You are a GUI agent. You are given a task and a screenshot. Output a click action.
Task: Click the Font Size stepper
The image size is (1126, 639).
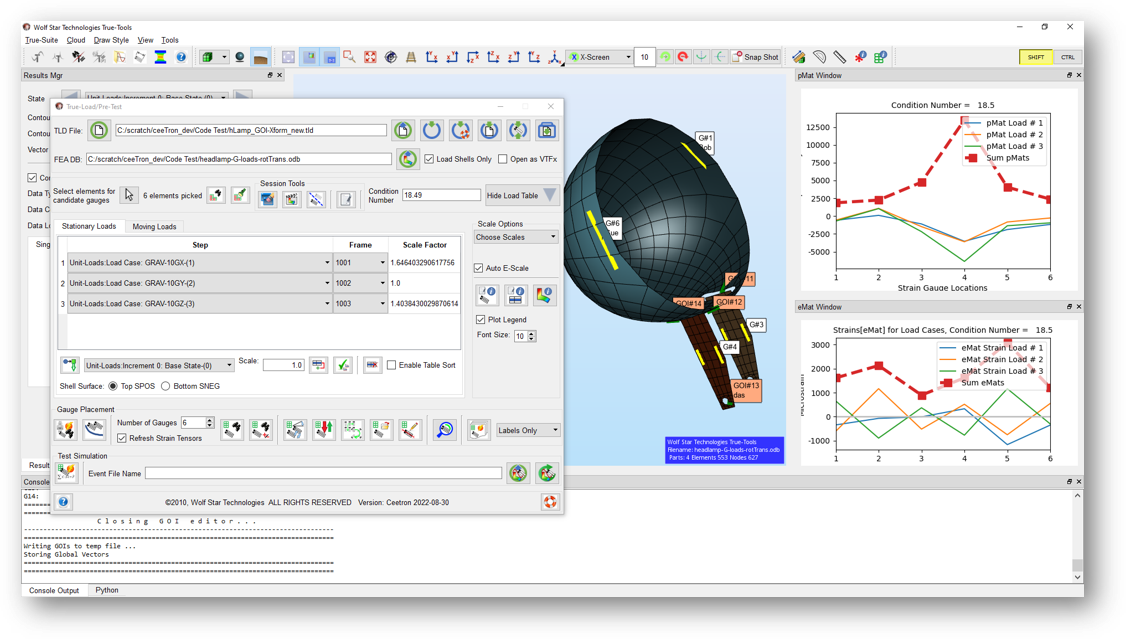tap(531, 336)
